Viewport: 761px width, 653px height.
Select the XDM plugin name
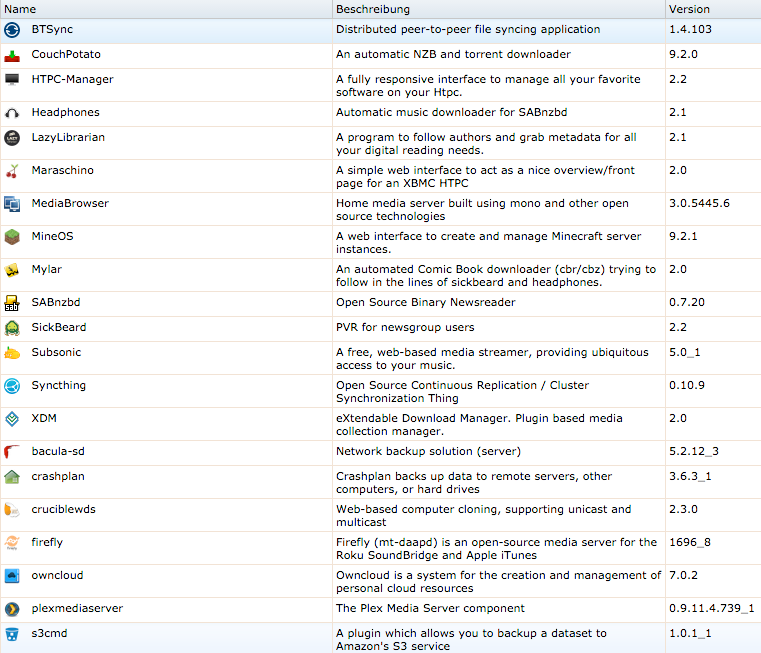pos(44,418)
